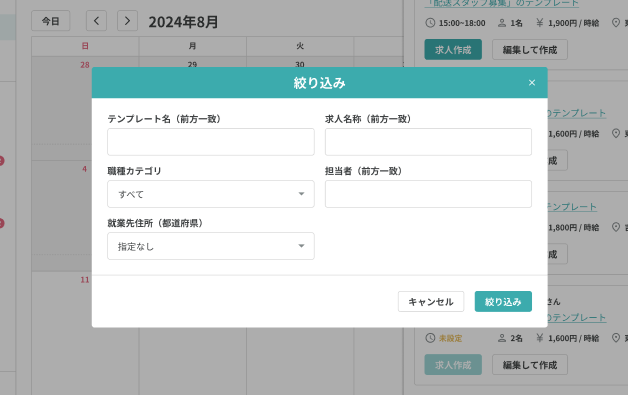This screenshot has height=395, width=628.
Task: Click the 未設定 time label
Action: [x=451, y=339]
